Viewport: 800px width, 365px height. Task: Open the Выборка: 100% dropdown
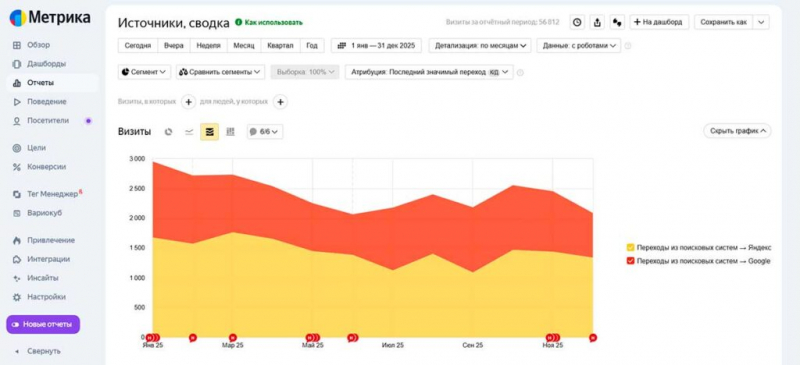pyautogui.click(x=305, y=72)
